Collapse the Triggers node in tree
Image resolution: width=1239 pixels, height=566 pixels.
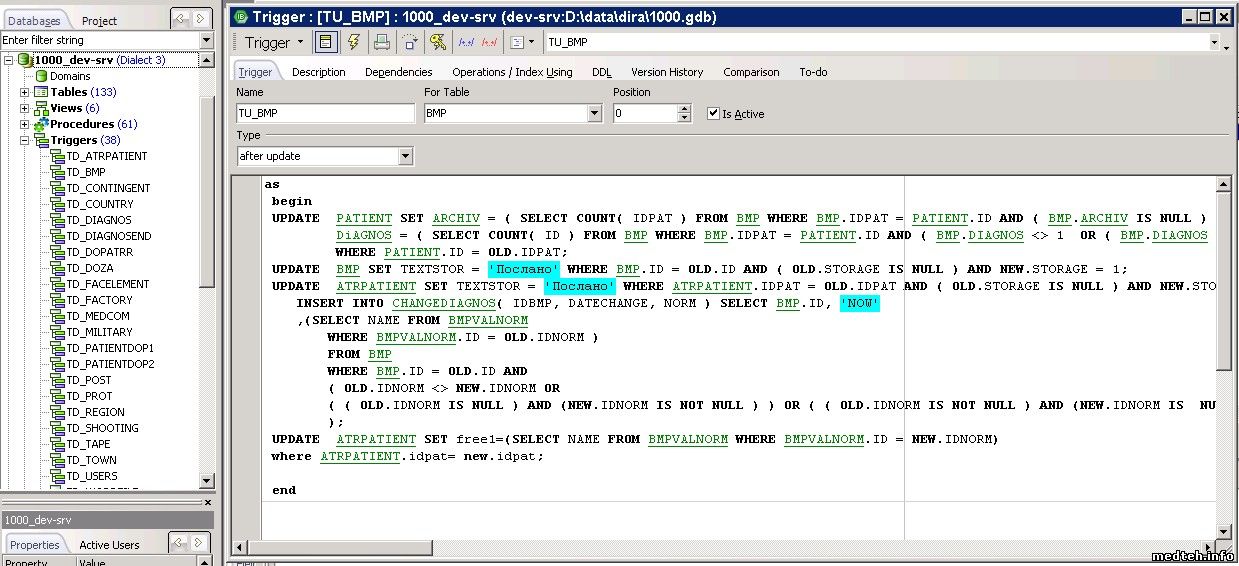pos(25,140)
